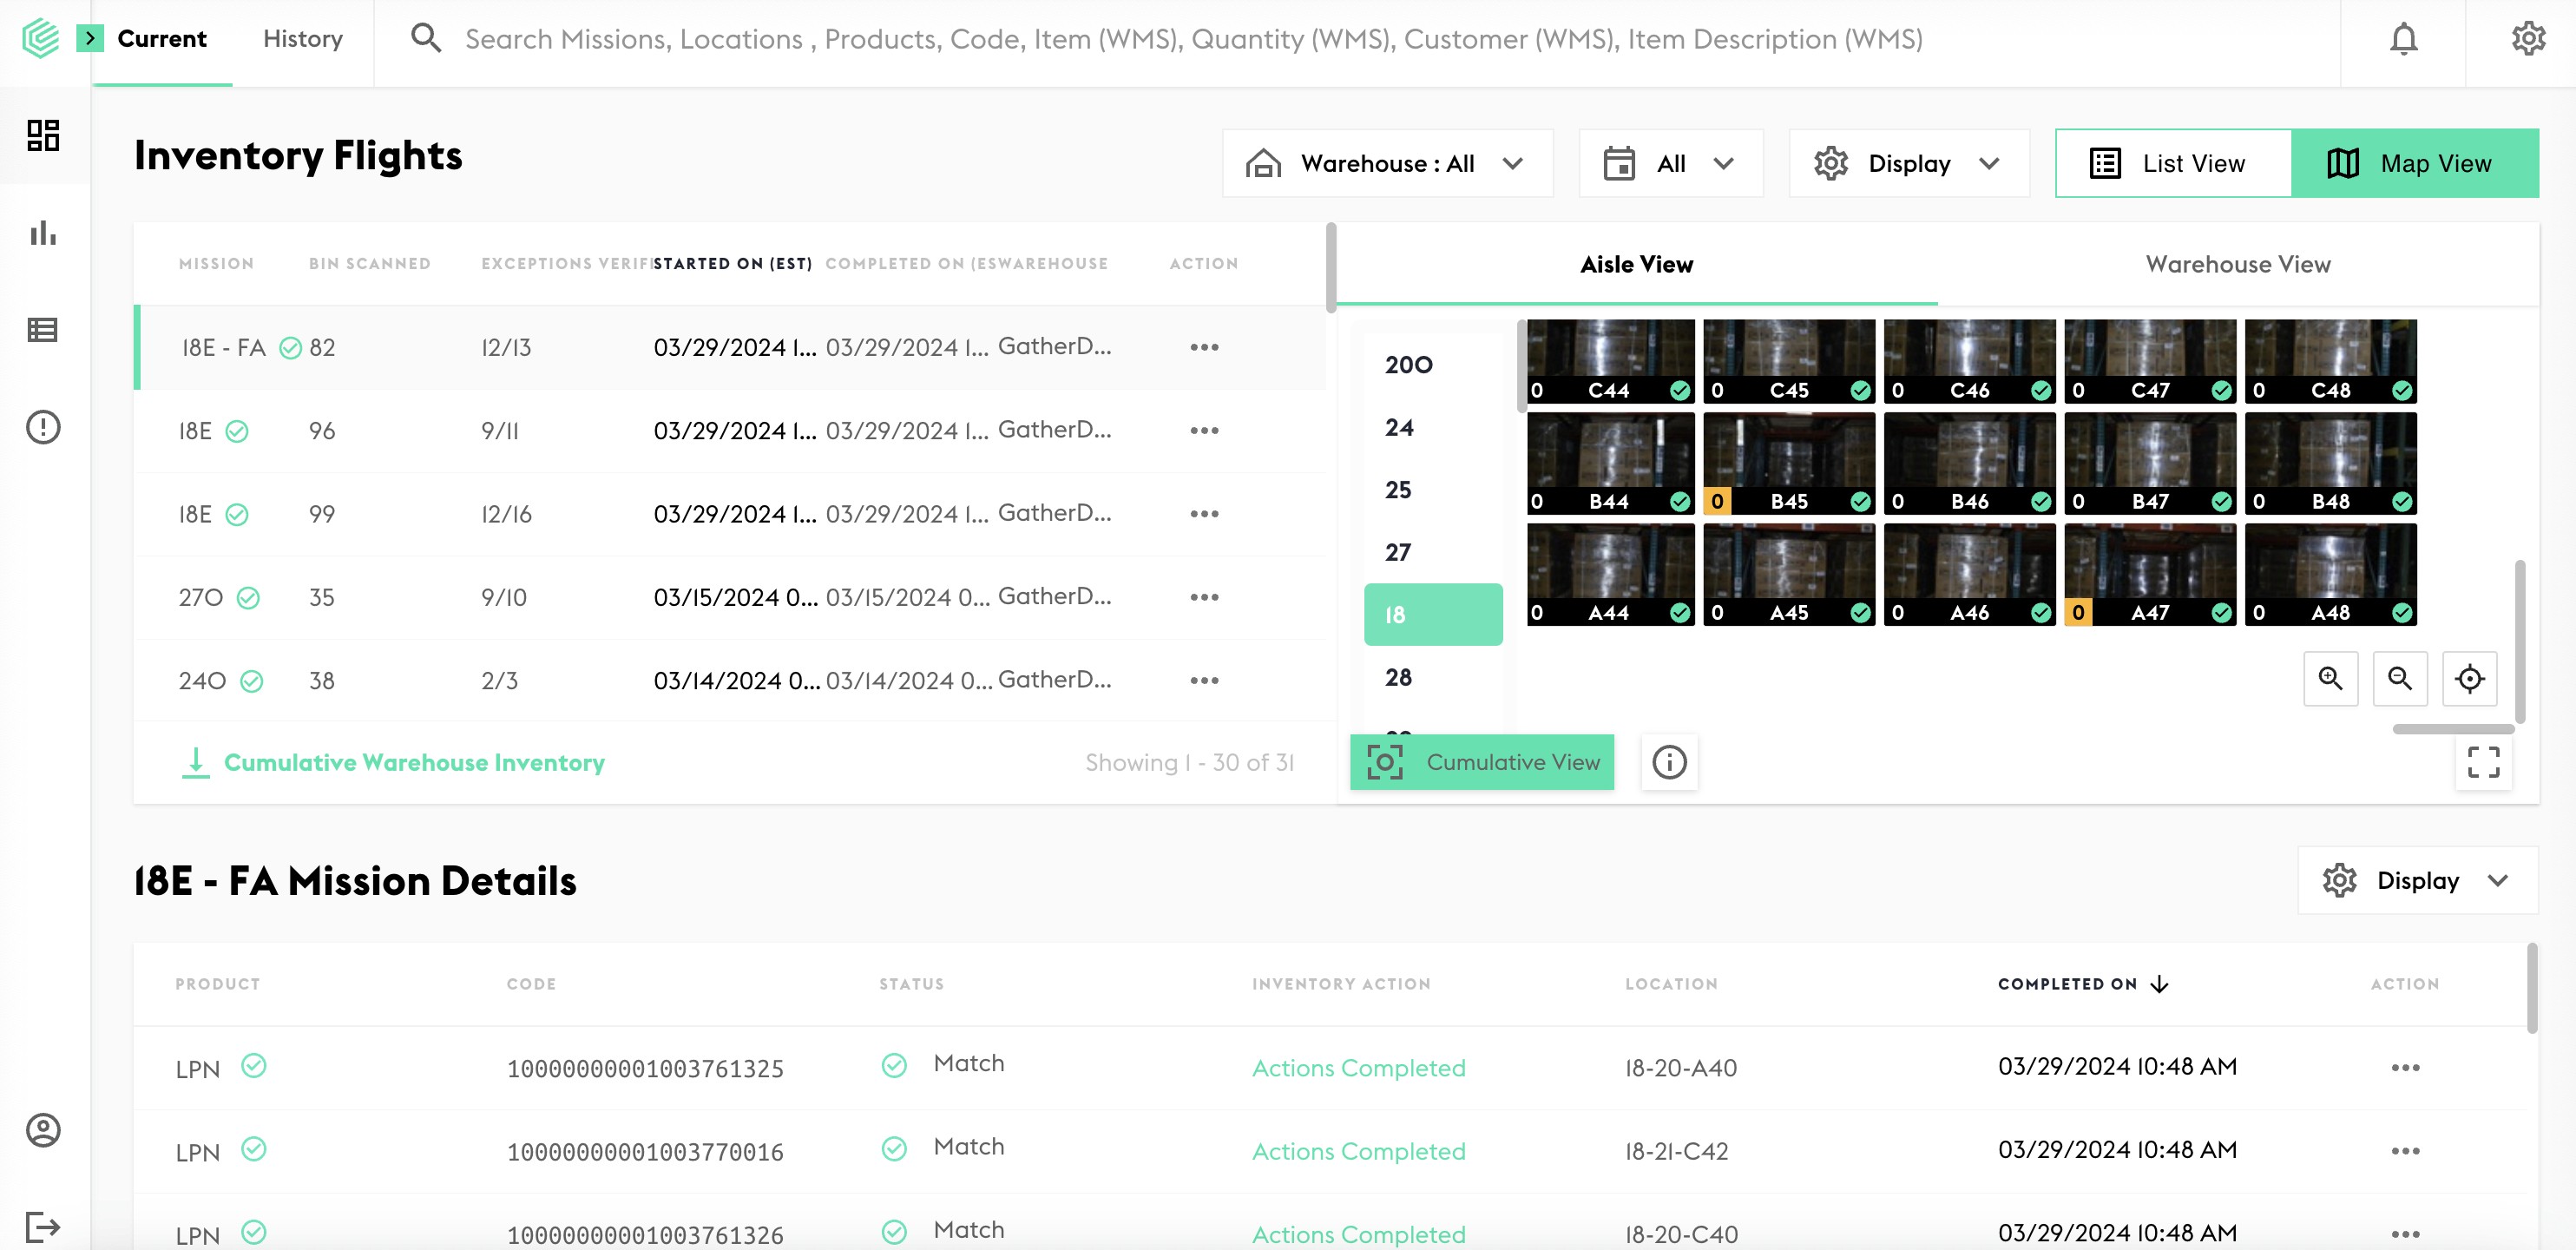Click the map horizontal scrollbar
Screen dimensions: 2576x1250
2453,729
